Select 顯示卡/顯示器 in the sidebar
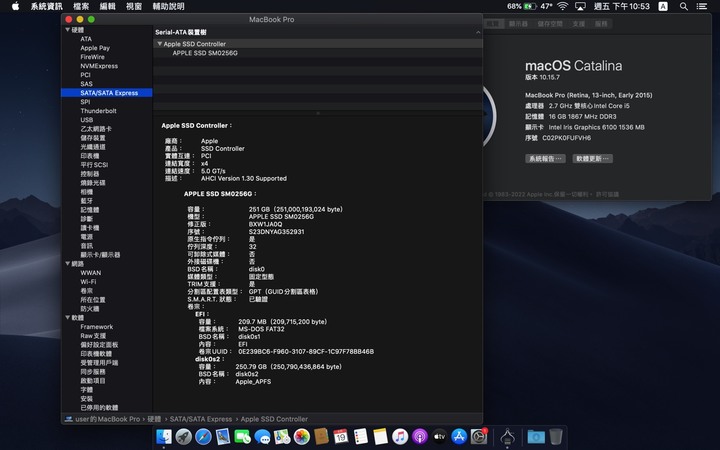The height and width of the screenshot is (450, 720). pyautogui.click(x=100, y=255)
